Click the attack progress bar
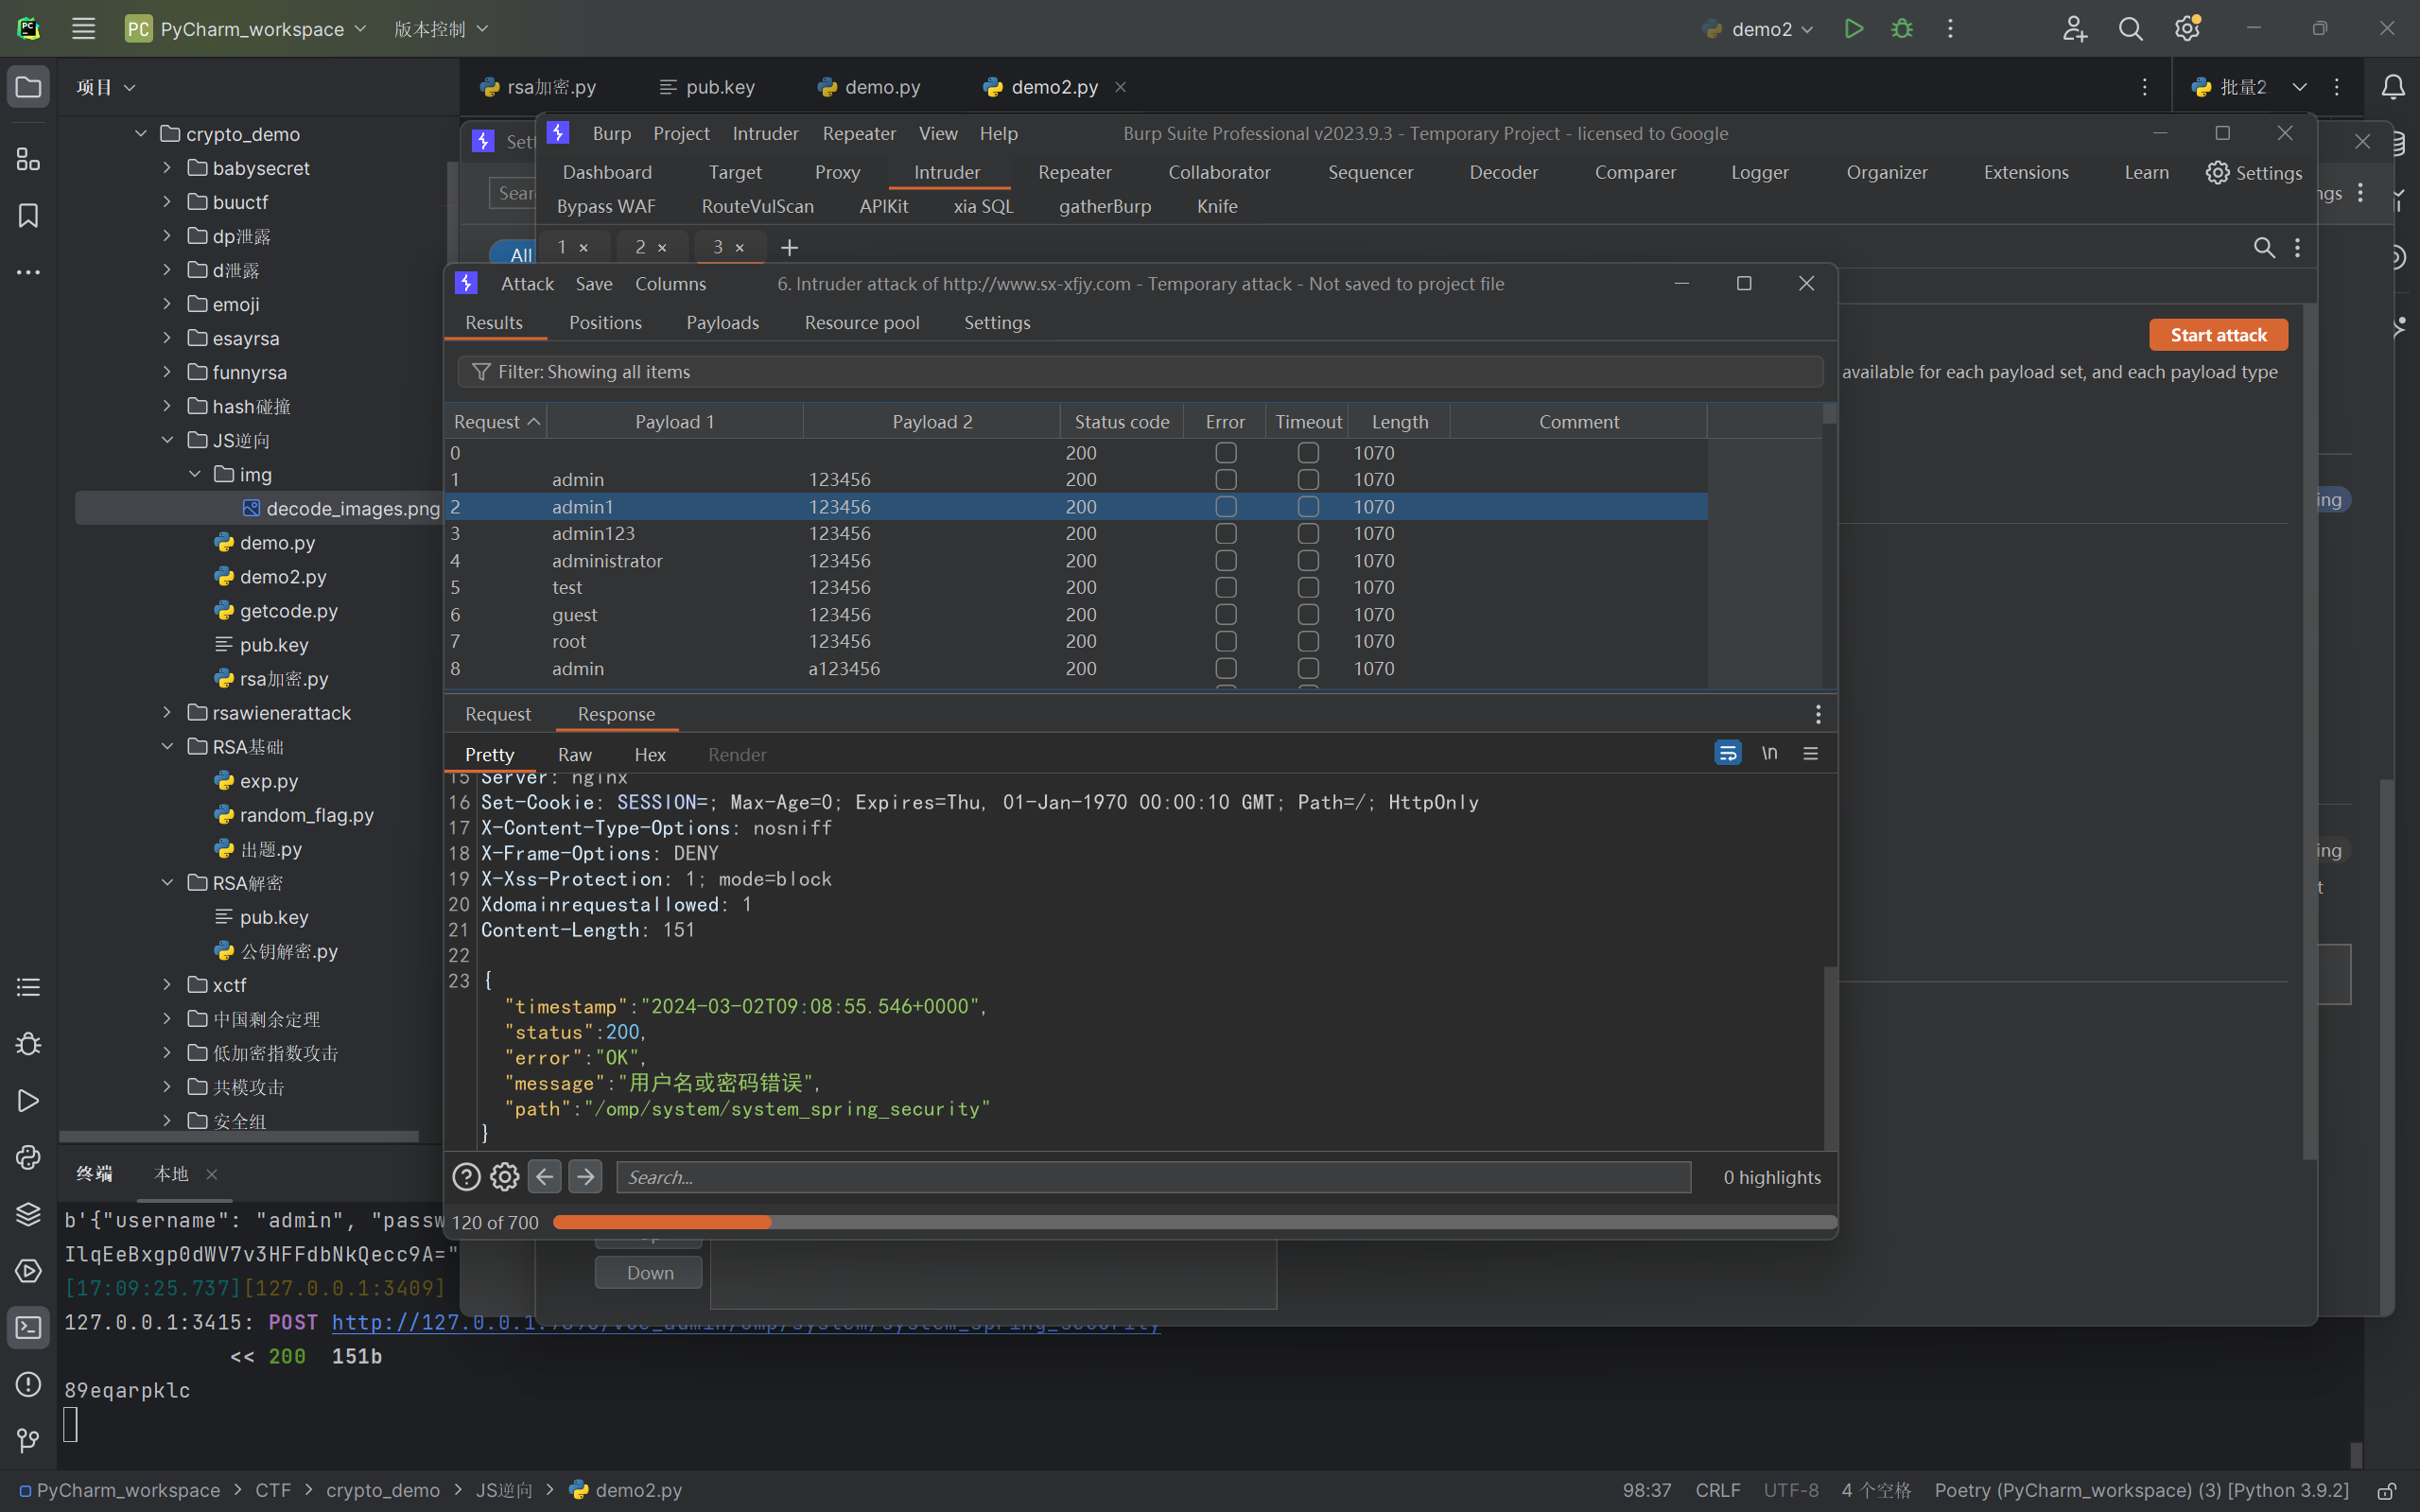Viewport: 2420px width, 1512px height. [x=1194, y=1222]
